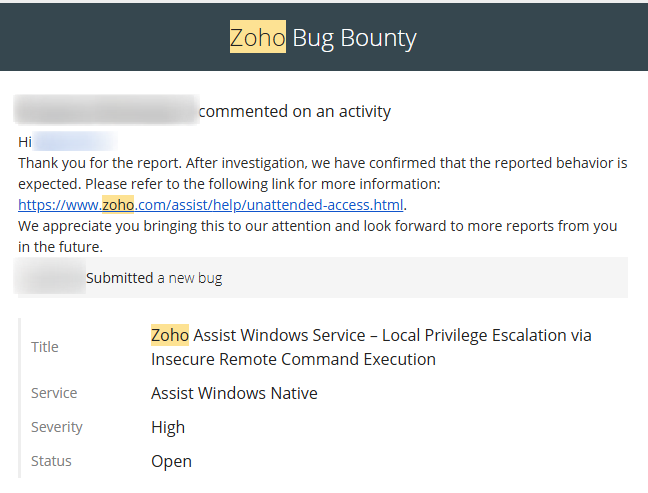
Task: Click the blurred commenter name at top
Action: point(105,110)
